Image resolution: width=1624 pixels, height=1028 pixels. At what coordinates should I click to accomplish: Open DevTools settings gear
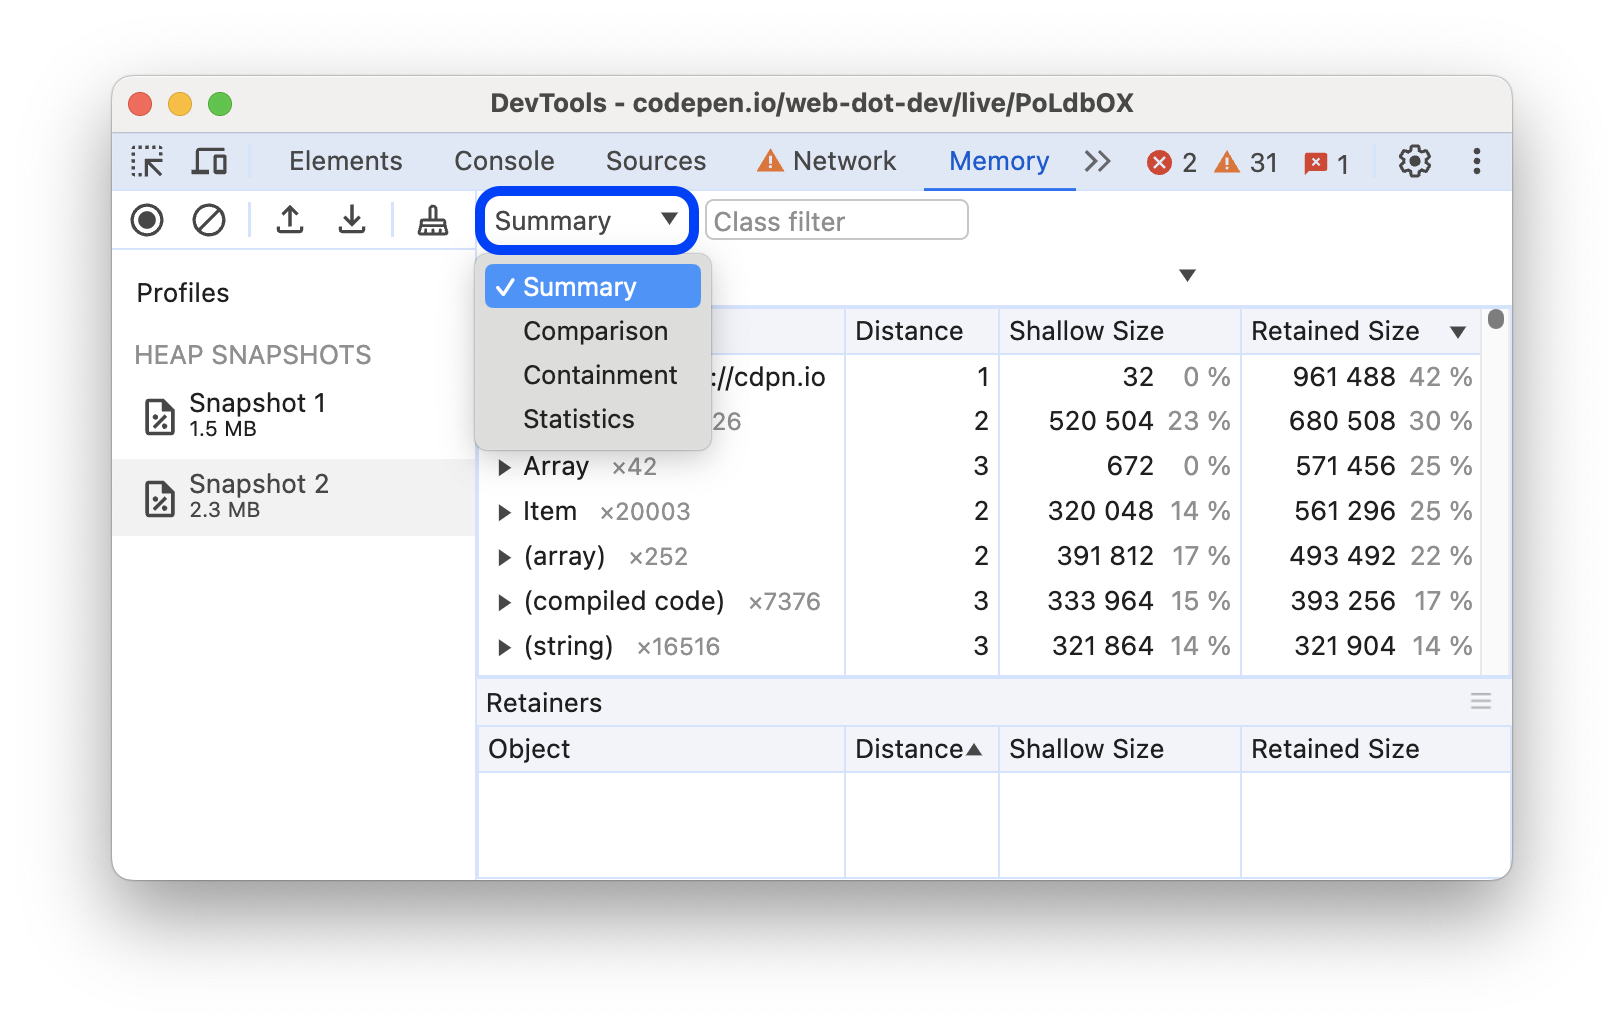point(1415,161)
